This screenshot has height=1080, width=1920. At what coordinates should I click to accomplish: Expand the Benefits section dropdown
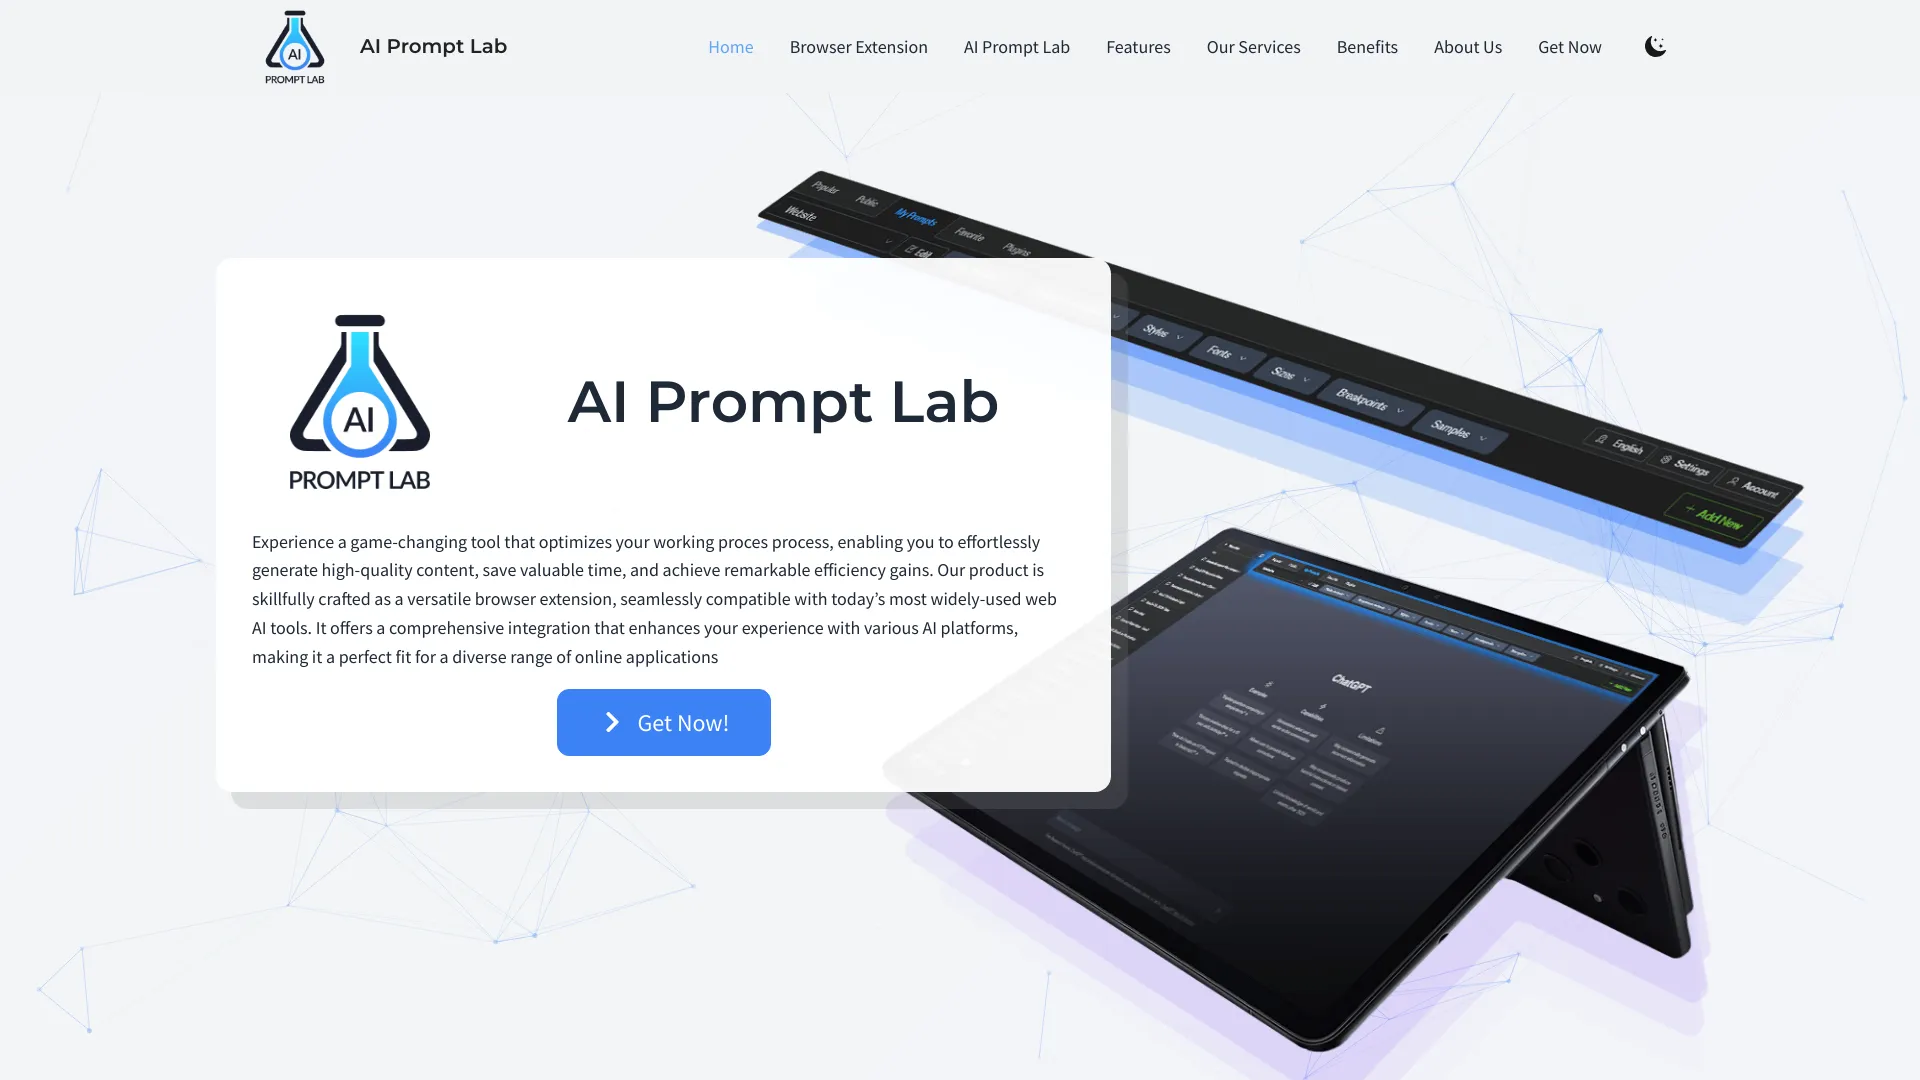click(x=1366, y=45)
